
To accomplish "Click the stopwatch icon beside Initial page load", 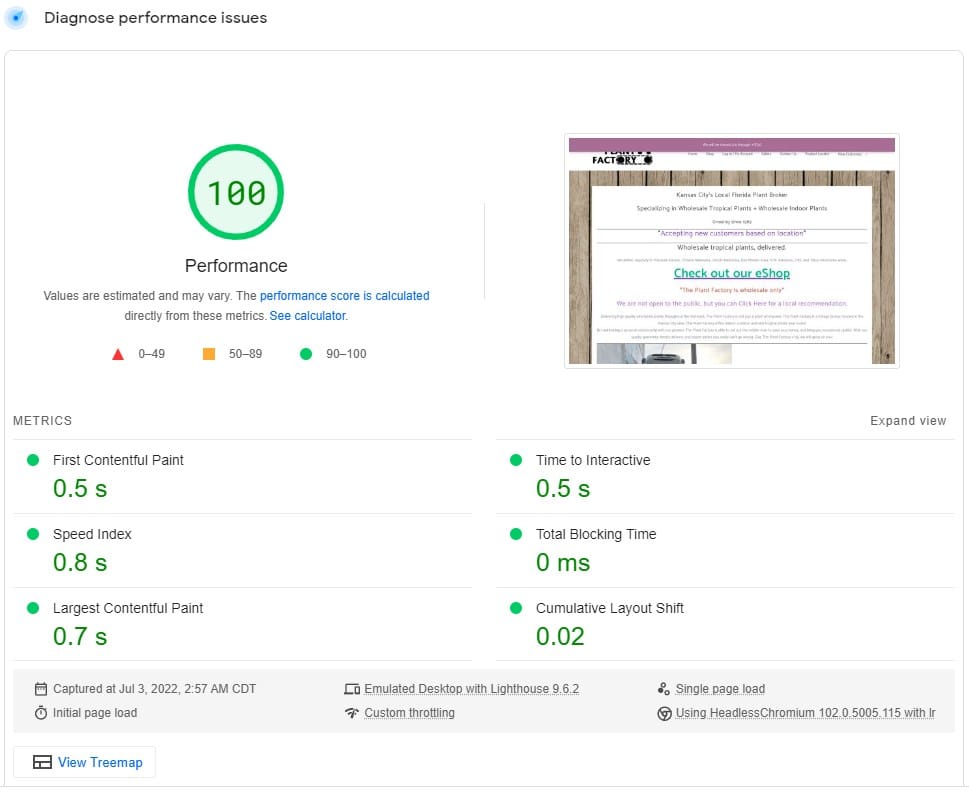I will [x=41, y=713].
